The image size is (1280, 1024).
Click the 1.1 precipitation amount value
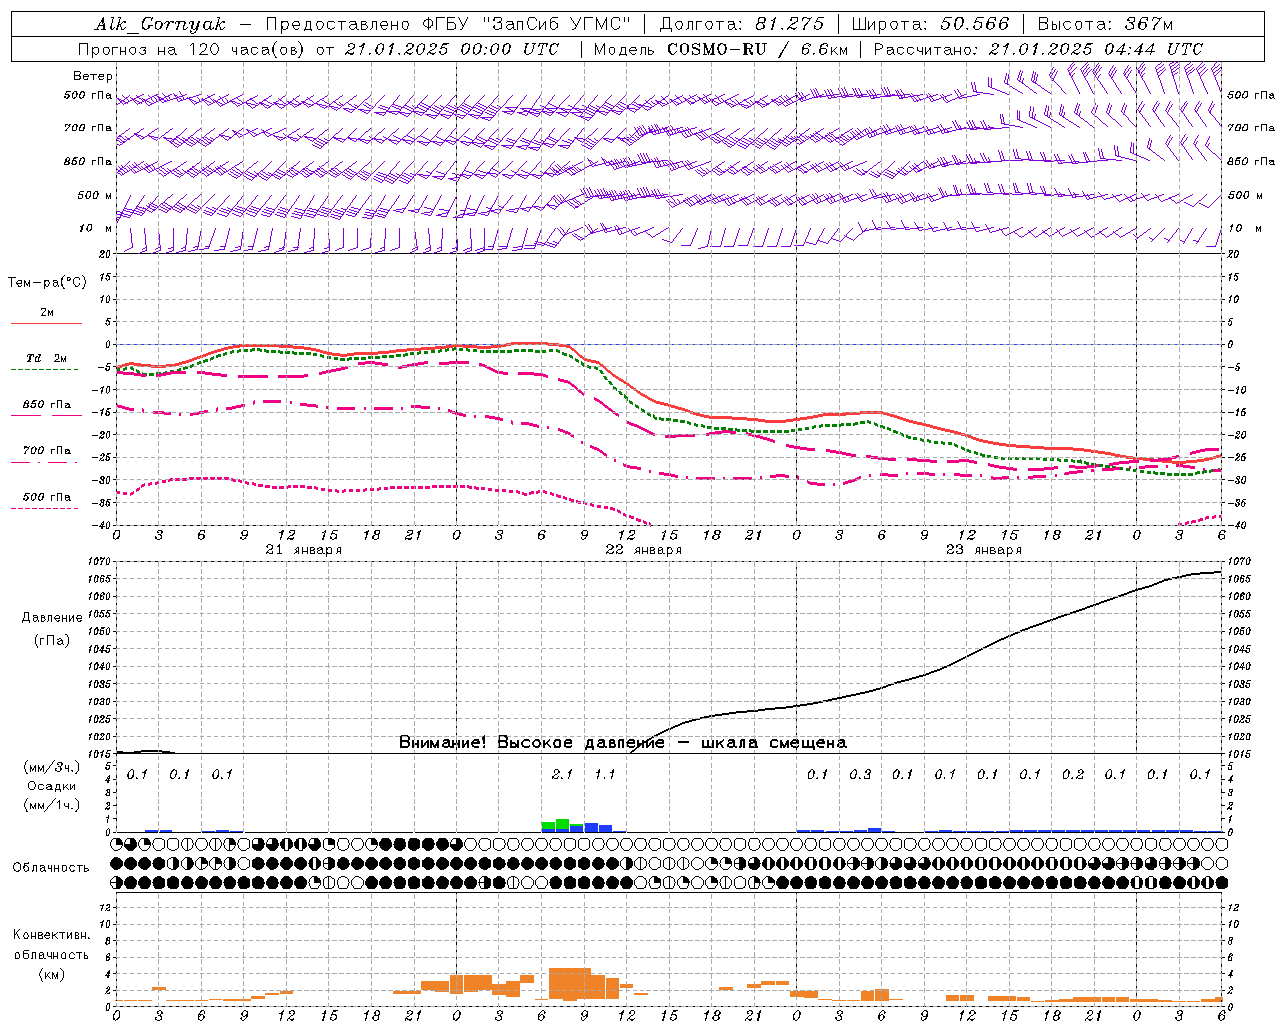605,774
